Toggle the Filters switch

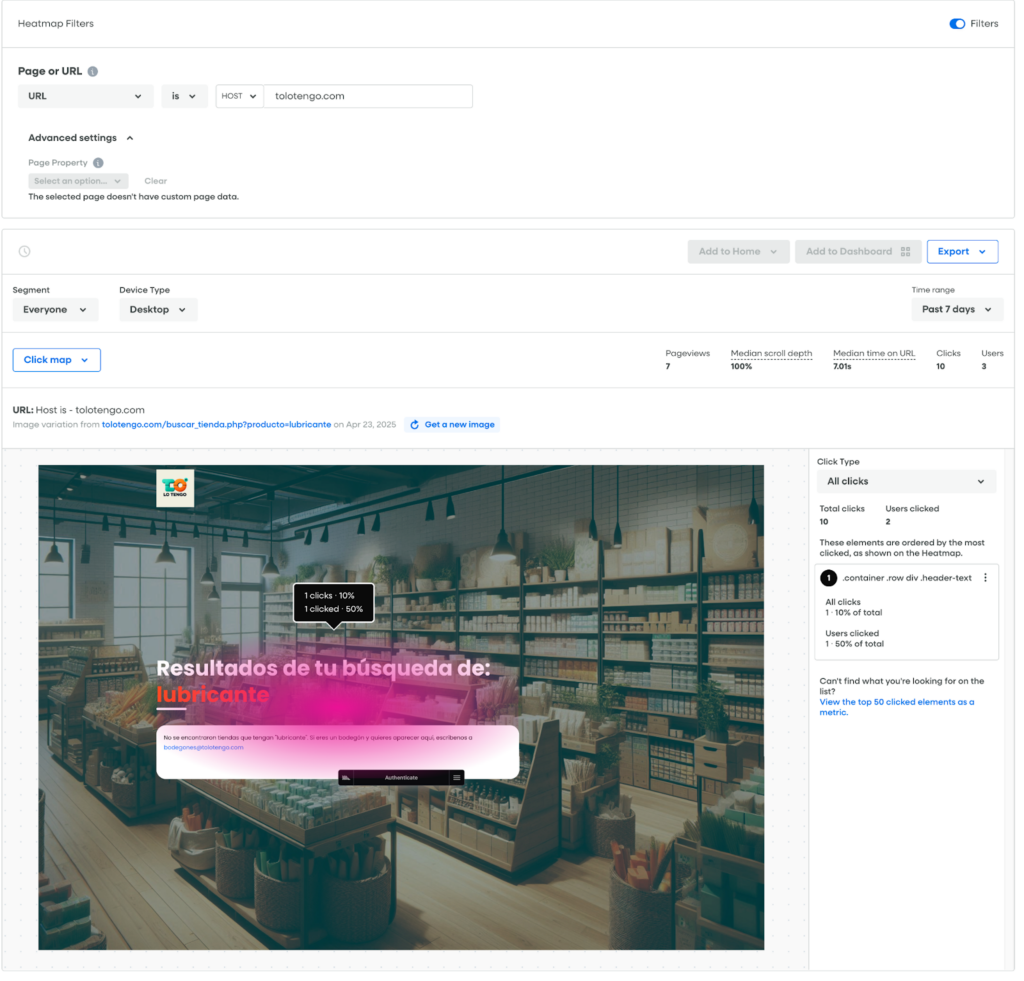tap(957, 24)
